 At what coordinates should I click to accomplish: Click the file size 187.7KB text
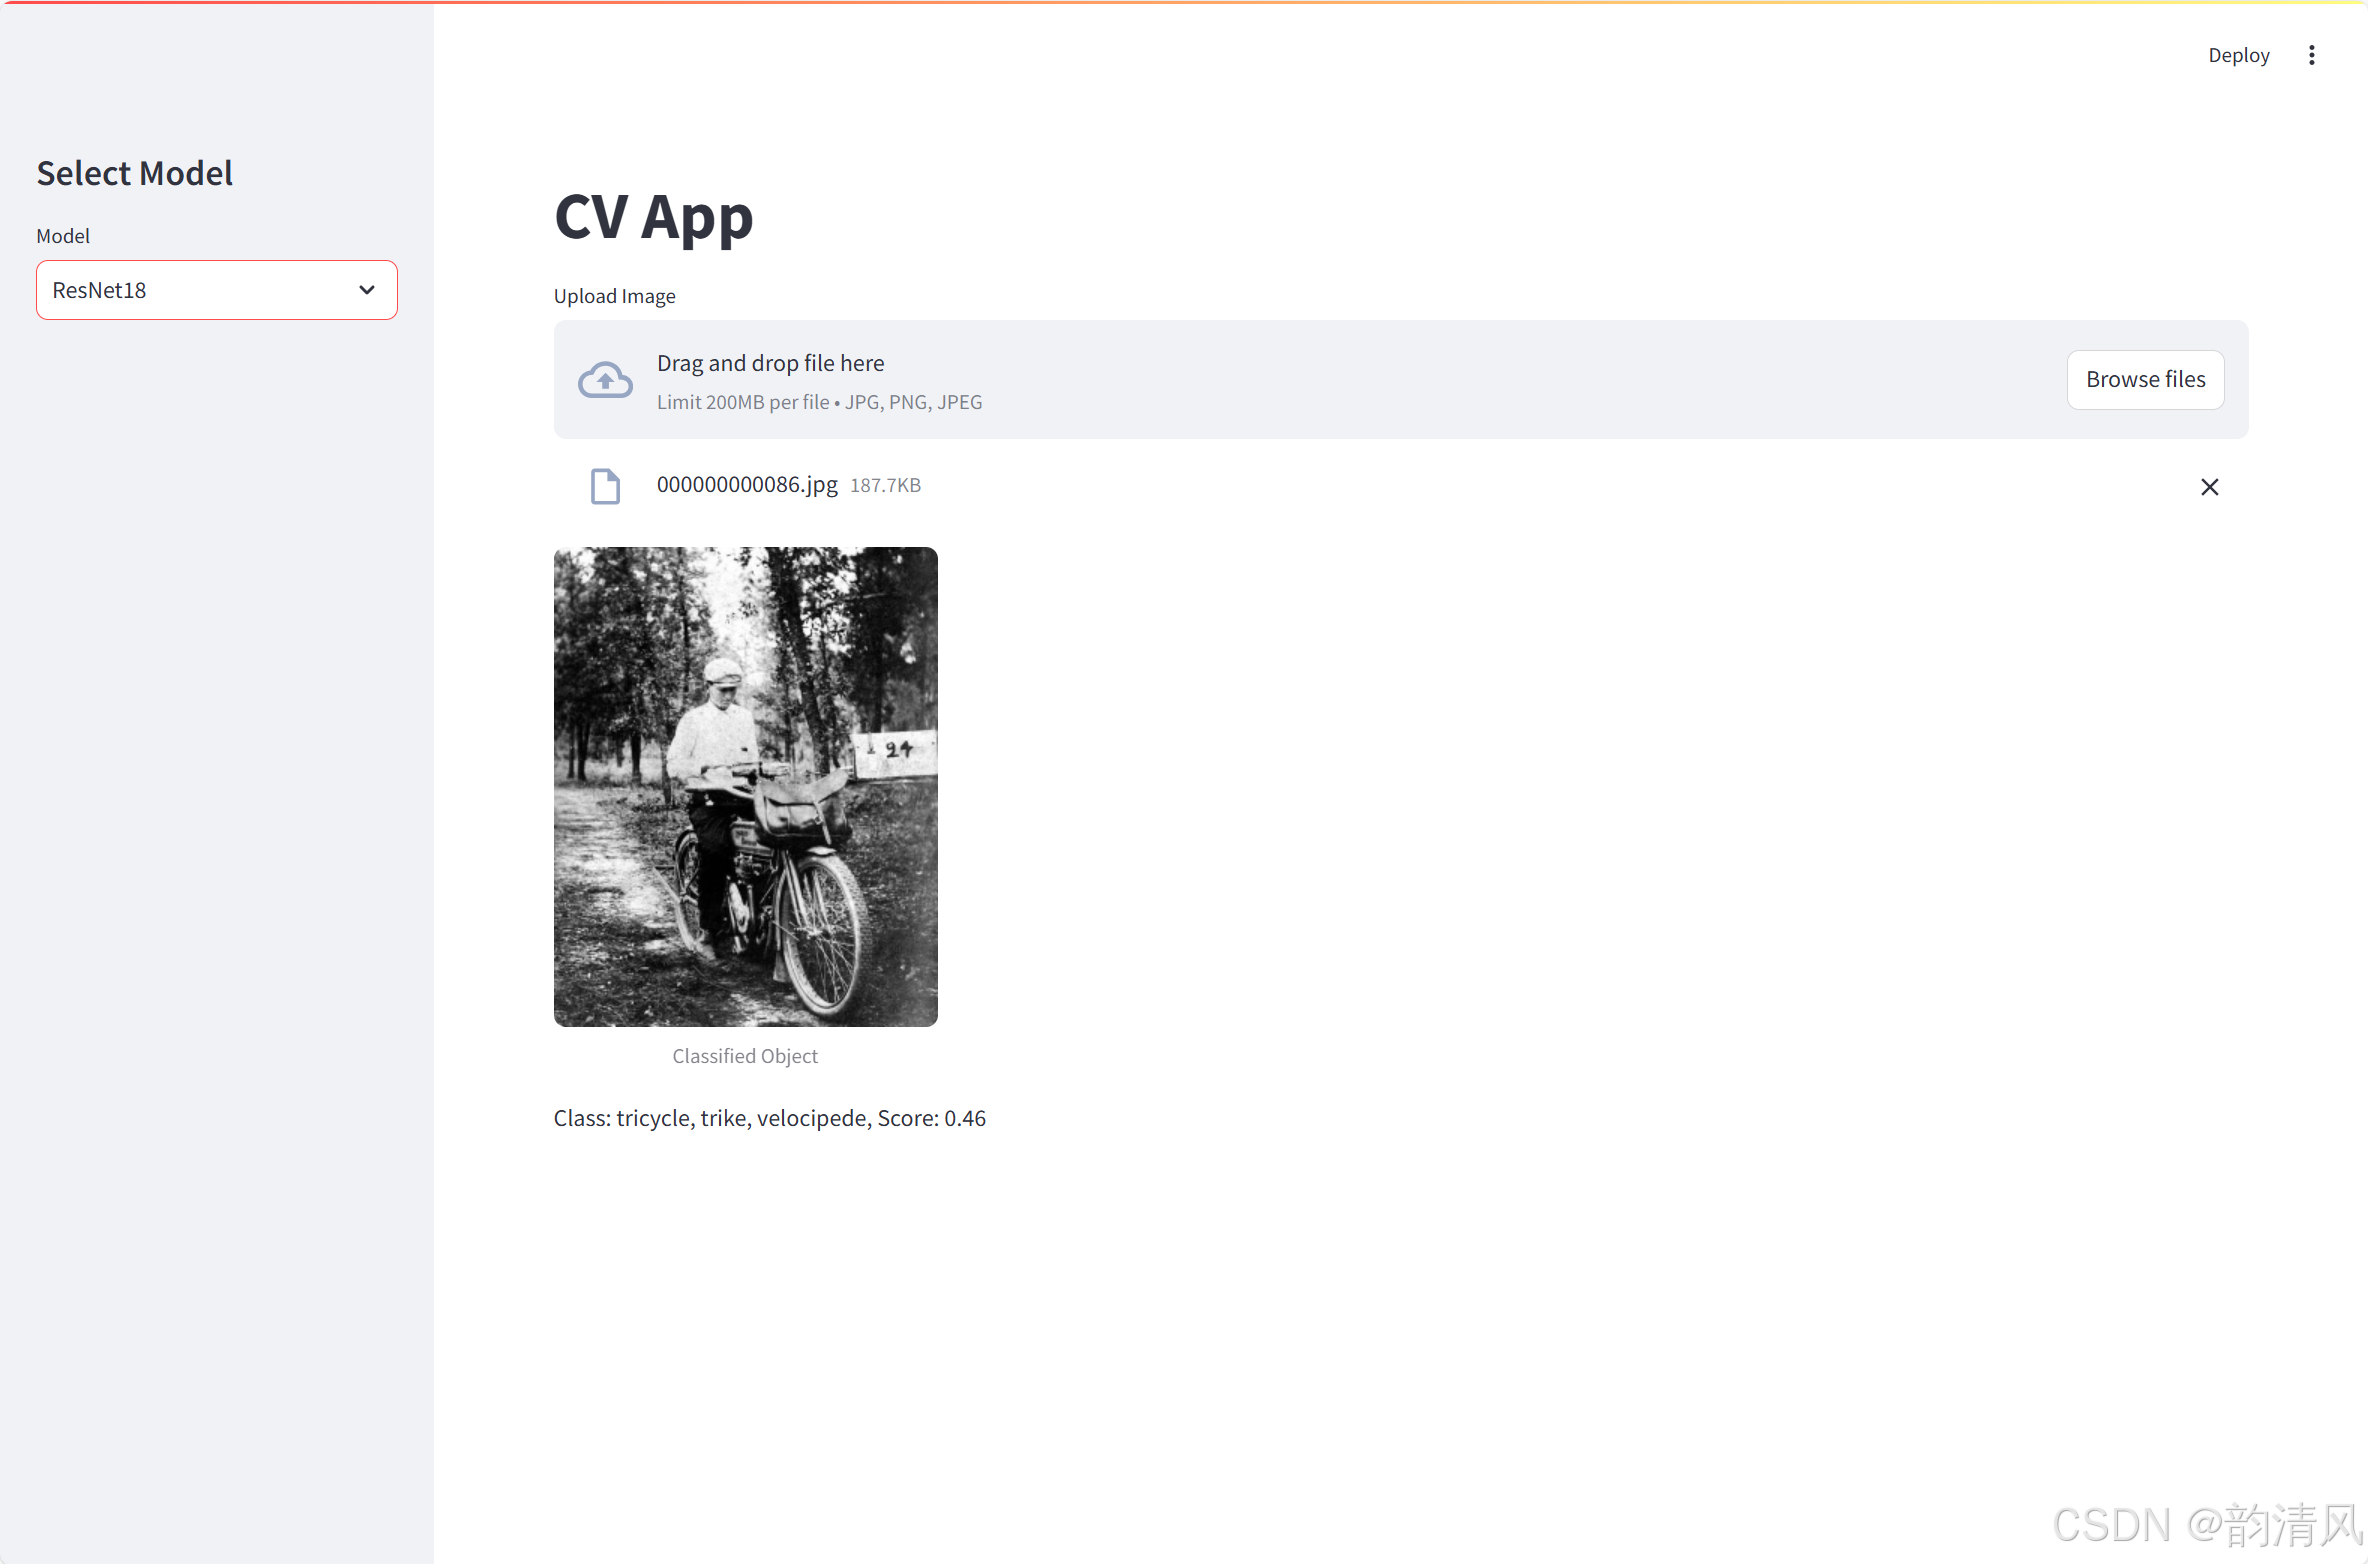click(x=885, y=486)
